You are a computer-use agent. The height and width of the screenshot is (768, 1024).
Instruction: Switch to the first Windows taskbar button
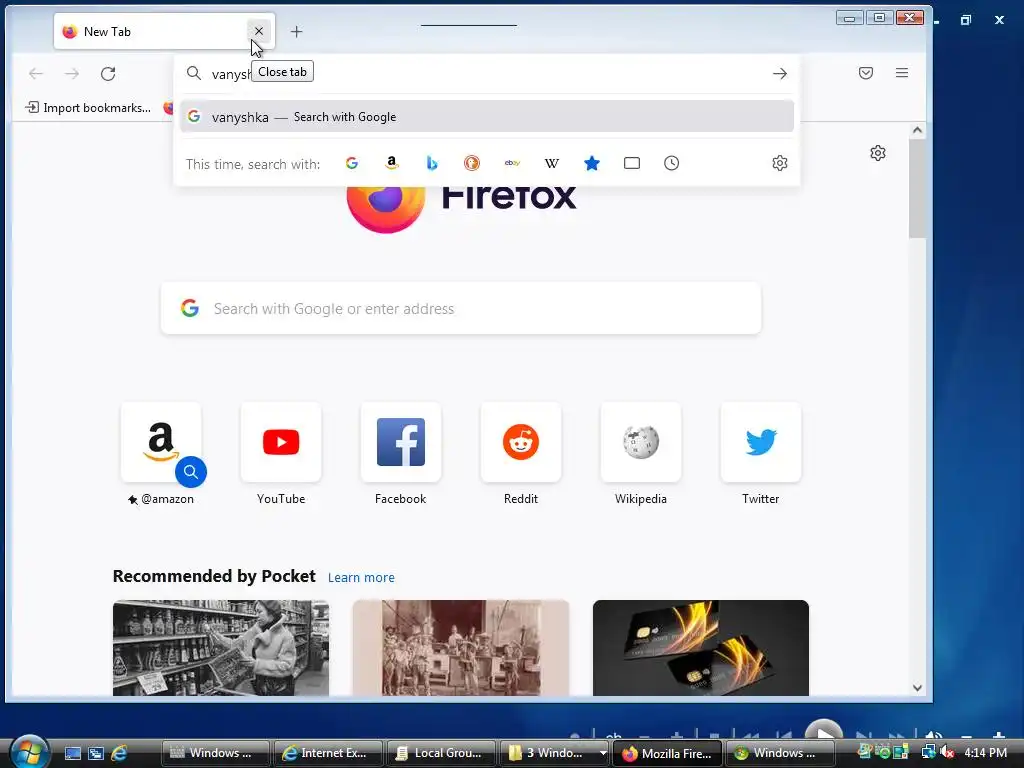tap(216, 753)
